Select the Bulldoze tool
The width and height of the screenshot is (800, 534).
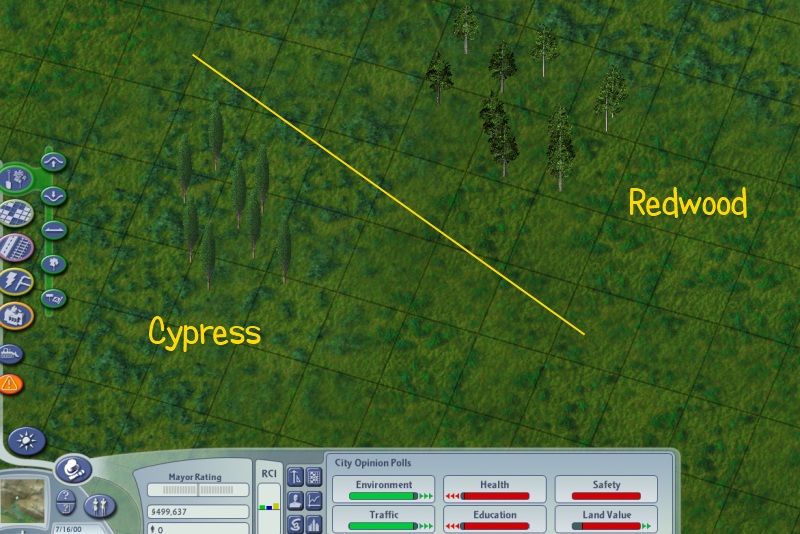pyautogui.click(x=10, y=354)
